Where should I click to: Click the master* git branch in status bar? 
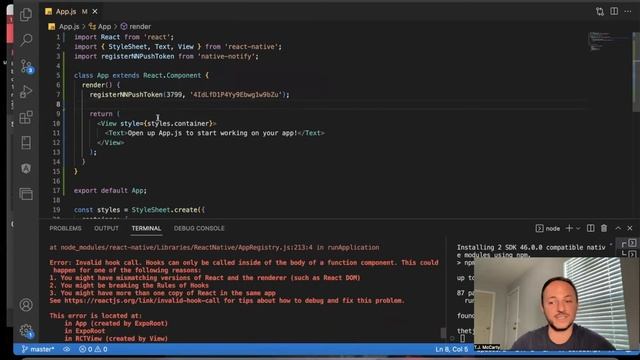38,349
